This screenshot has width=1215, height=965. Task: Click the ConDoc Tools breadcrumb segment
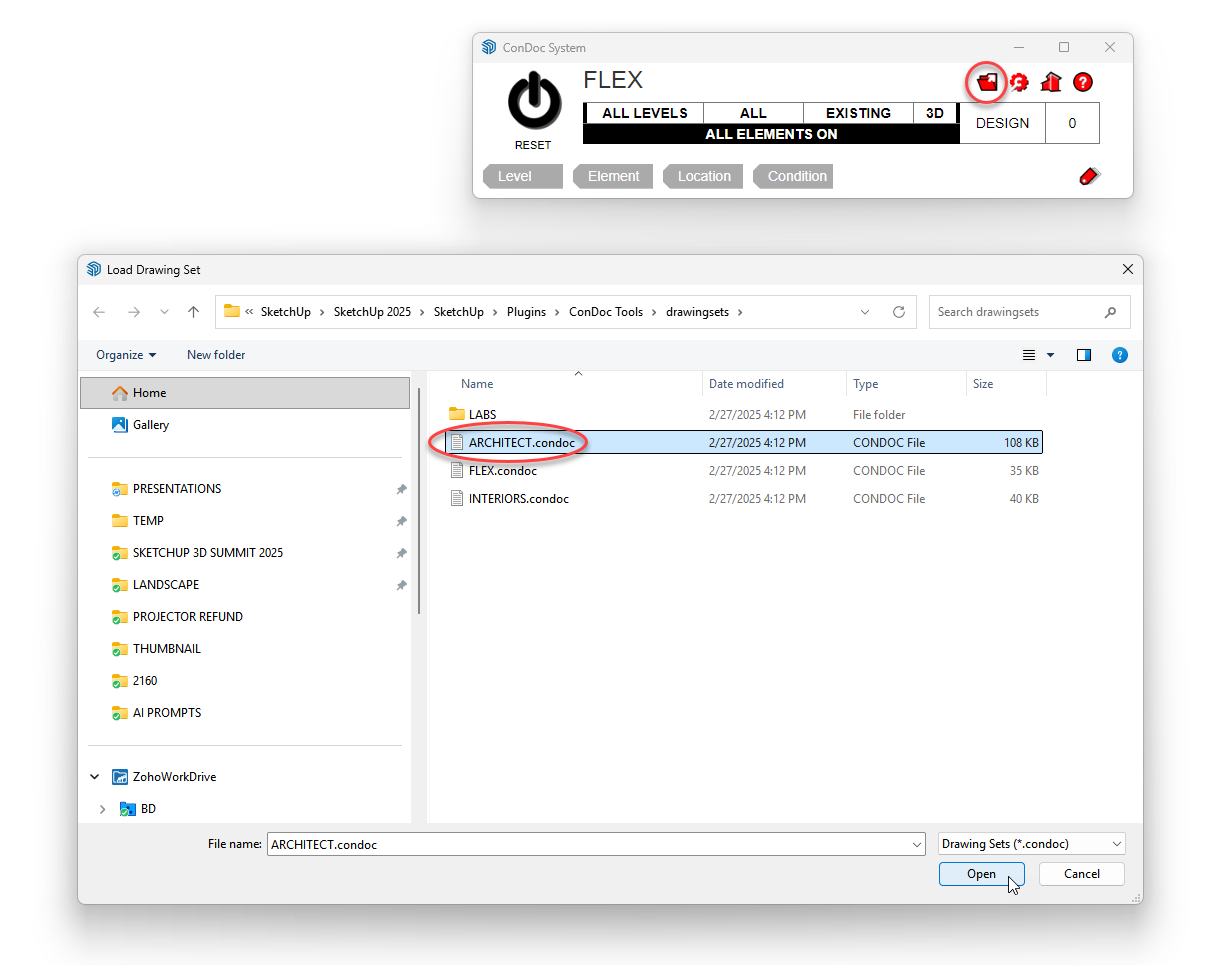[x=606, y=312]
